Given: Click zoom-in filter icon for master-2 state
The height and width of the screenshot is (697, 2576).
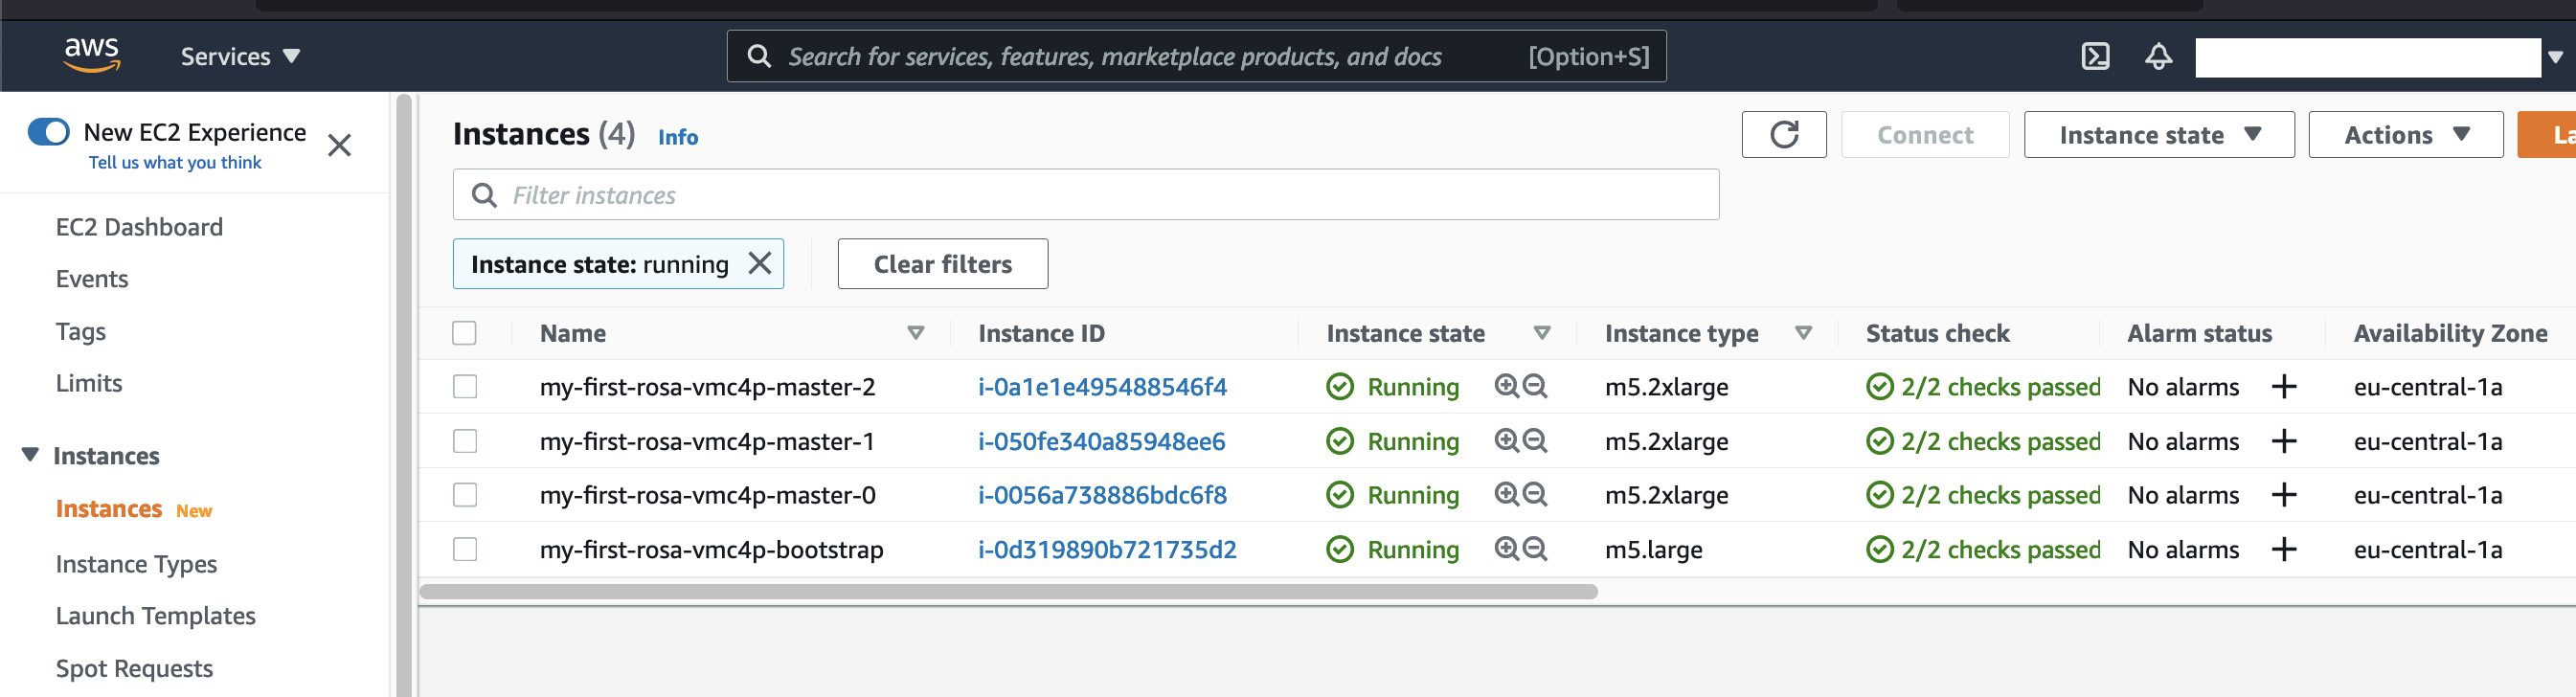Looking at the screenshot, I should (1506, 387).
